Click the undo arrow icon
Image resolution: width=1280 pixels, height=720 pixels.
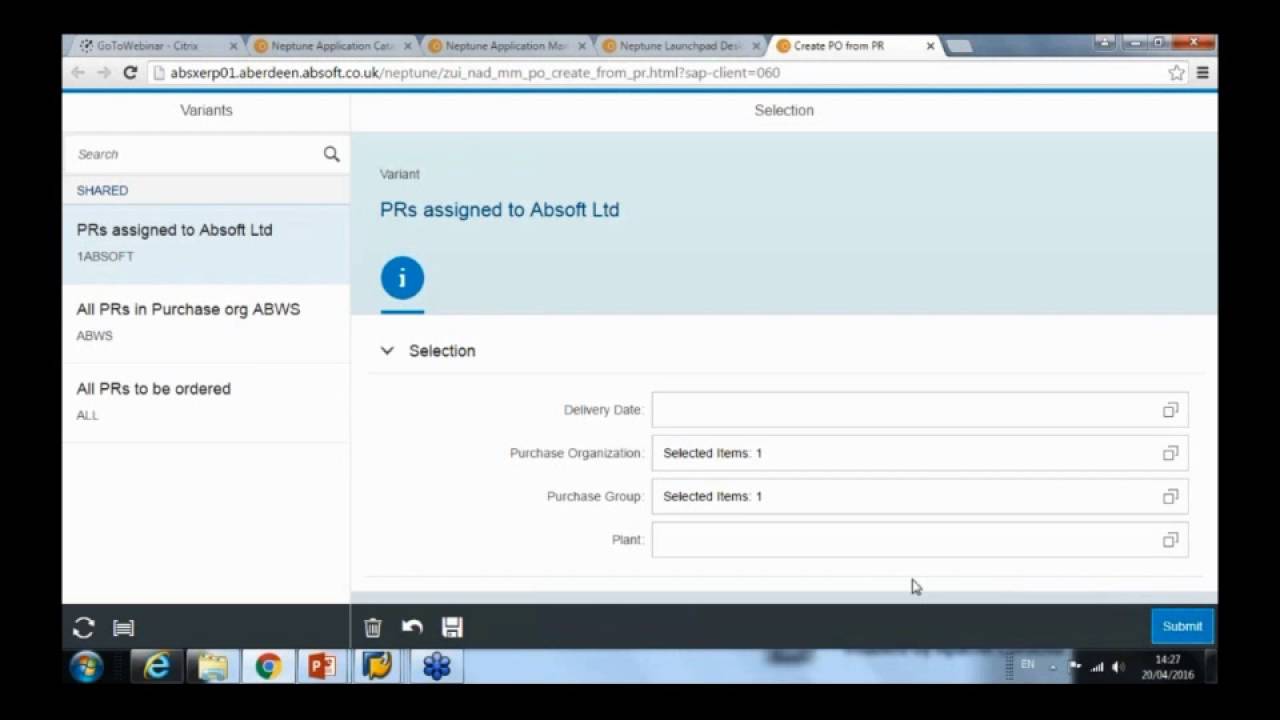[412, 627]
